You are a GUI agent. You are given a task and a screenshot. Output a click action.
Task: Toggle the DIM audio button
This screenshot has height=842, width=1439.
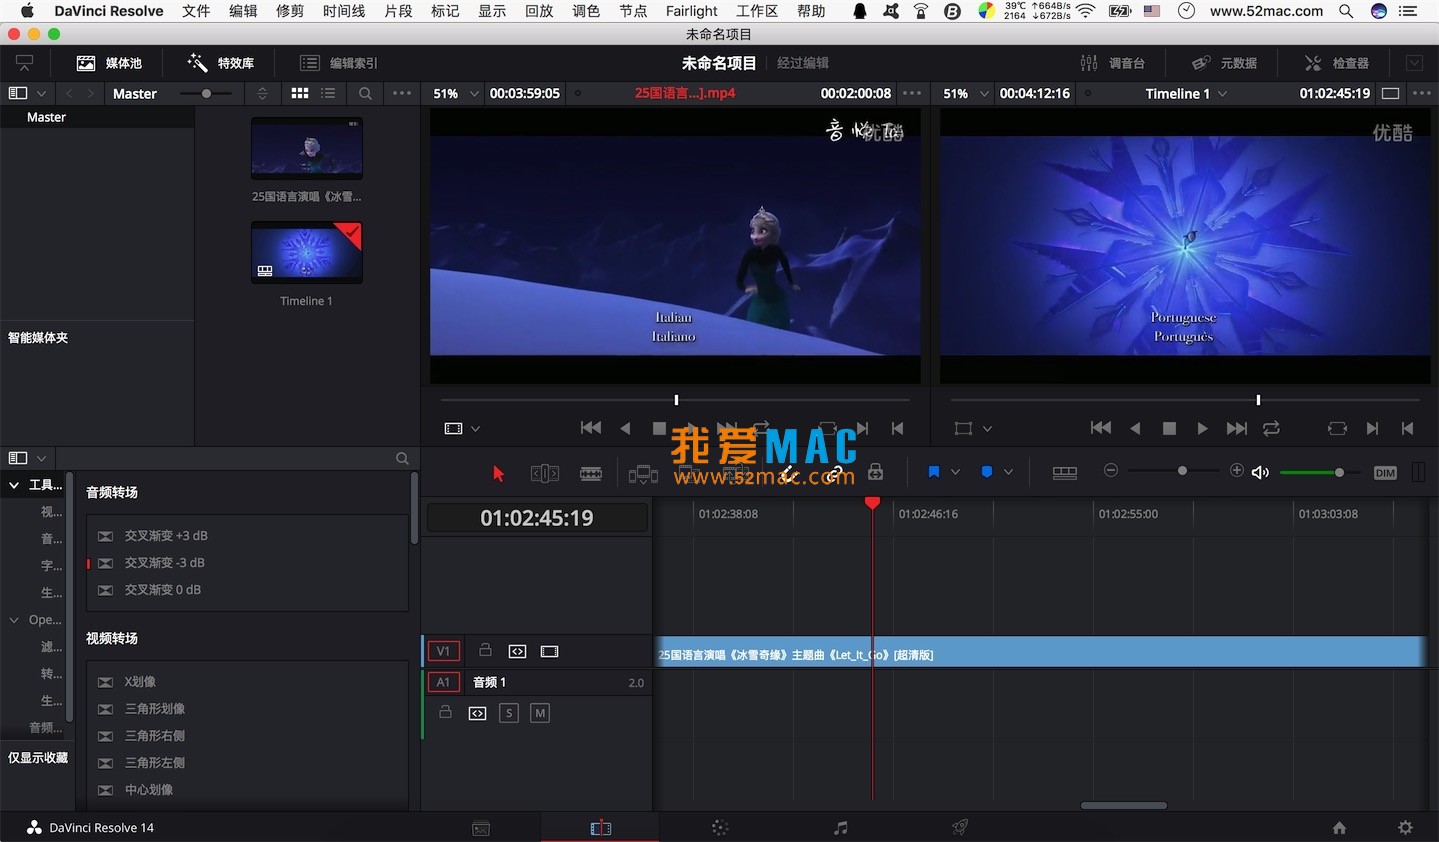pyautogui.click(x=1385, y=473)
